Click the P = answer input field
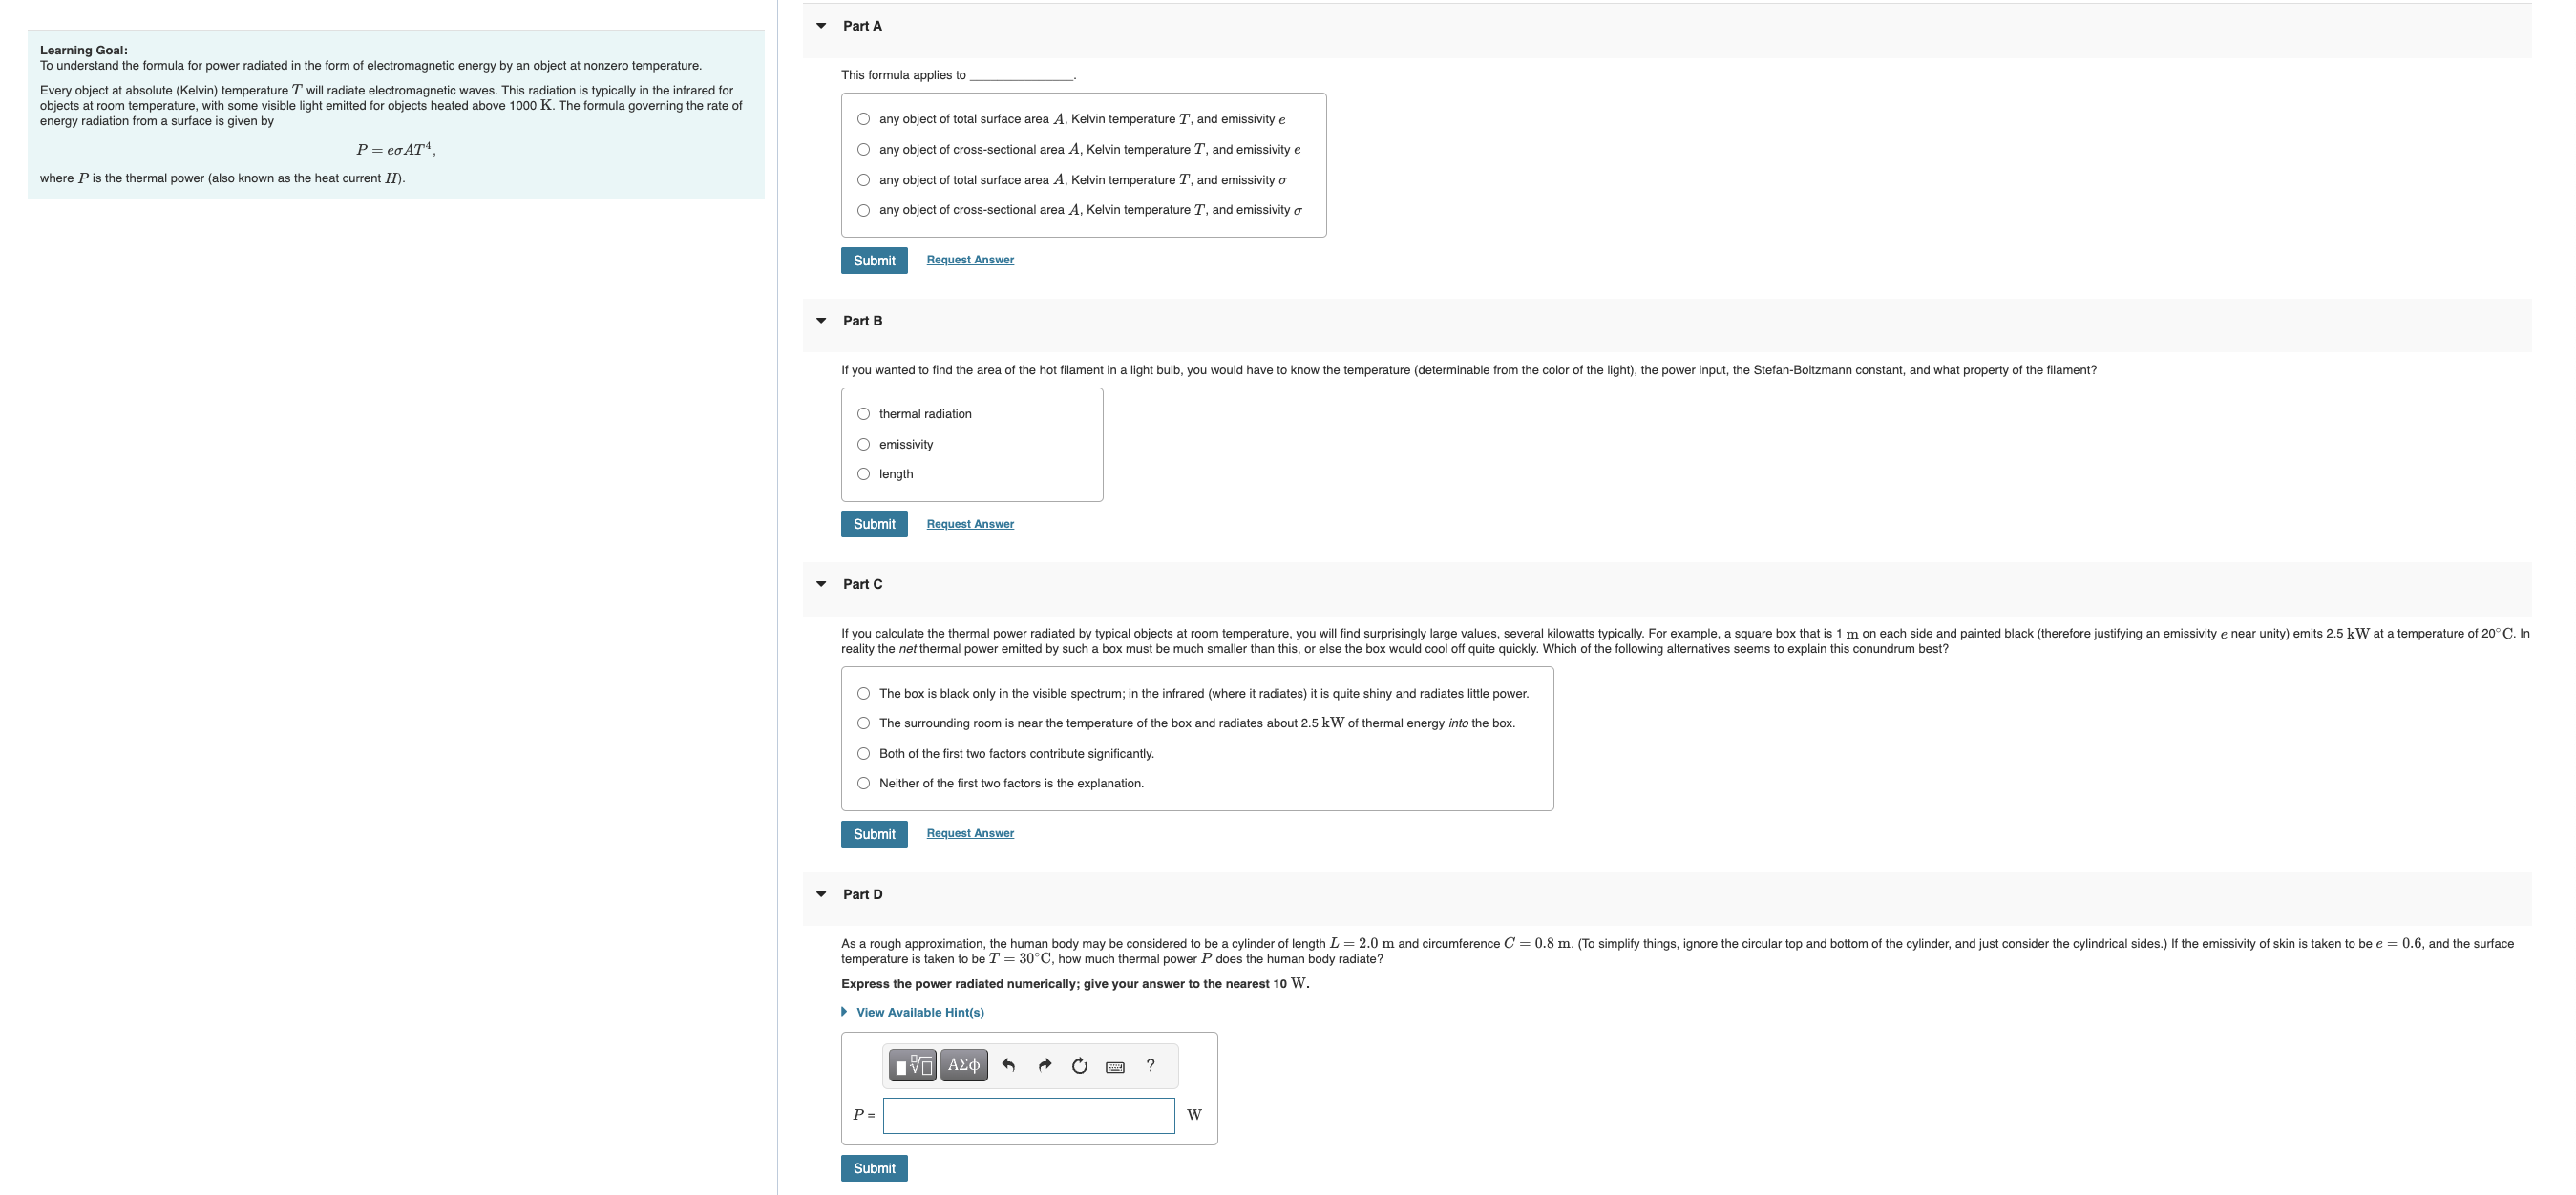2576x1195 pixels. click(1028, 1115)
